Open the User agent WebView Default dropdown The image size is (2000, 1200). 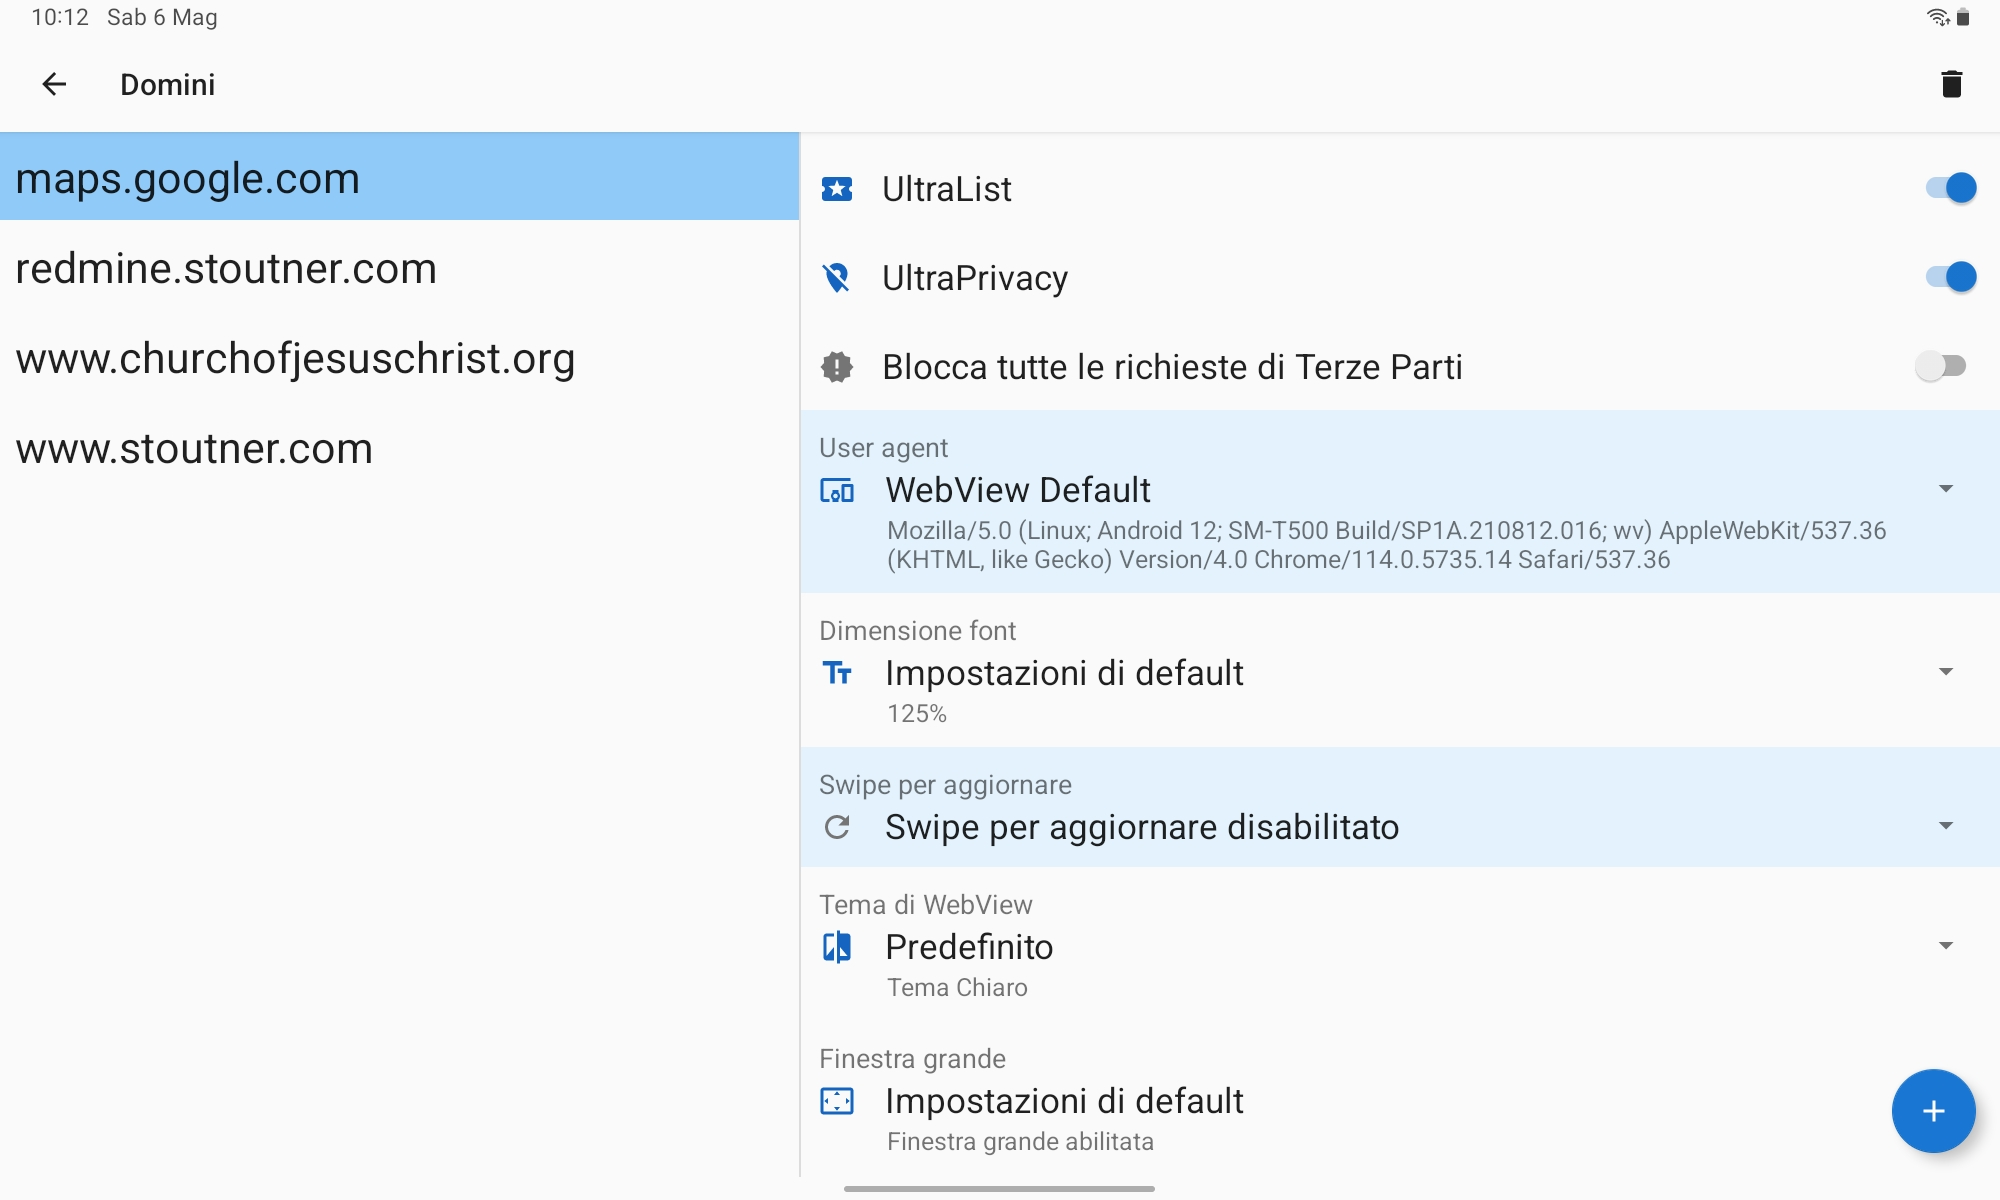(x=1945, y=489)
